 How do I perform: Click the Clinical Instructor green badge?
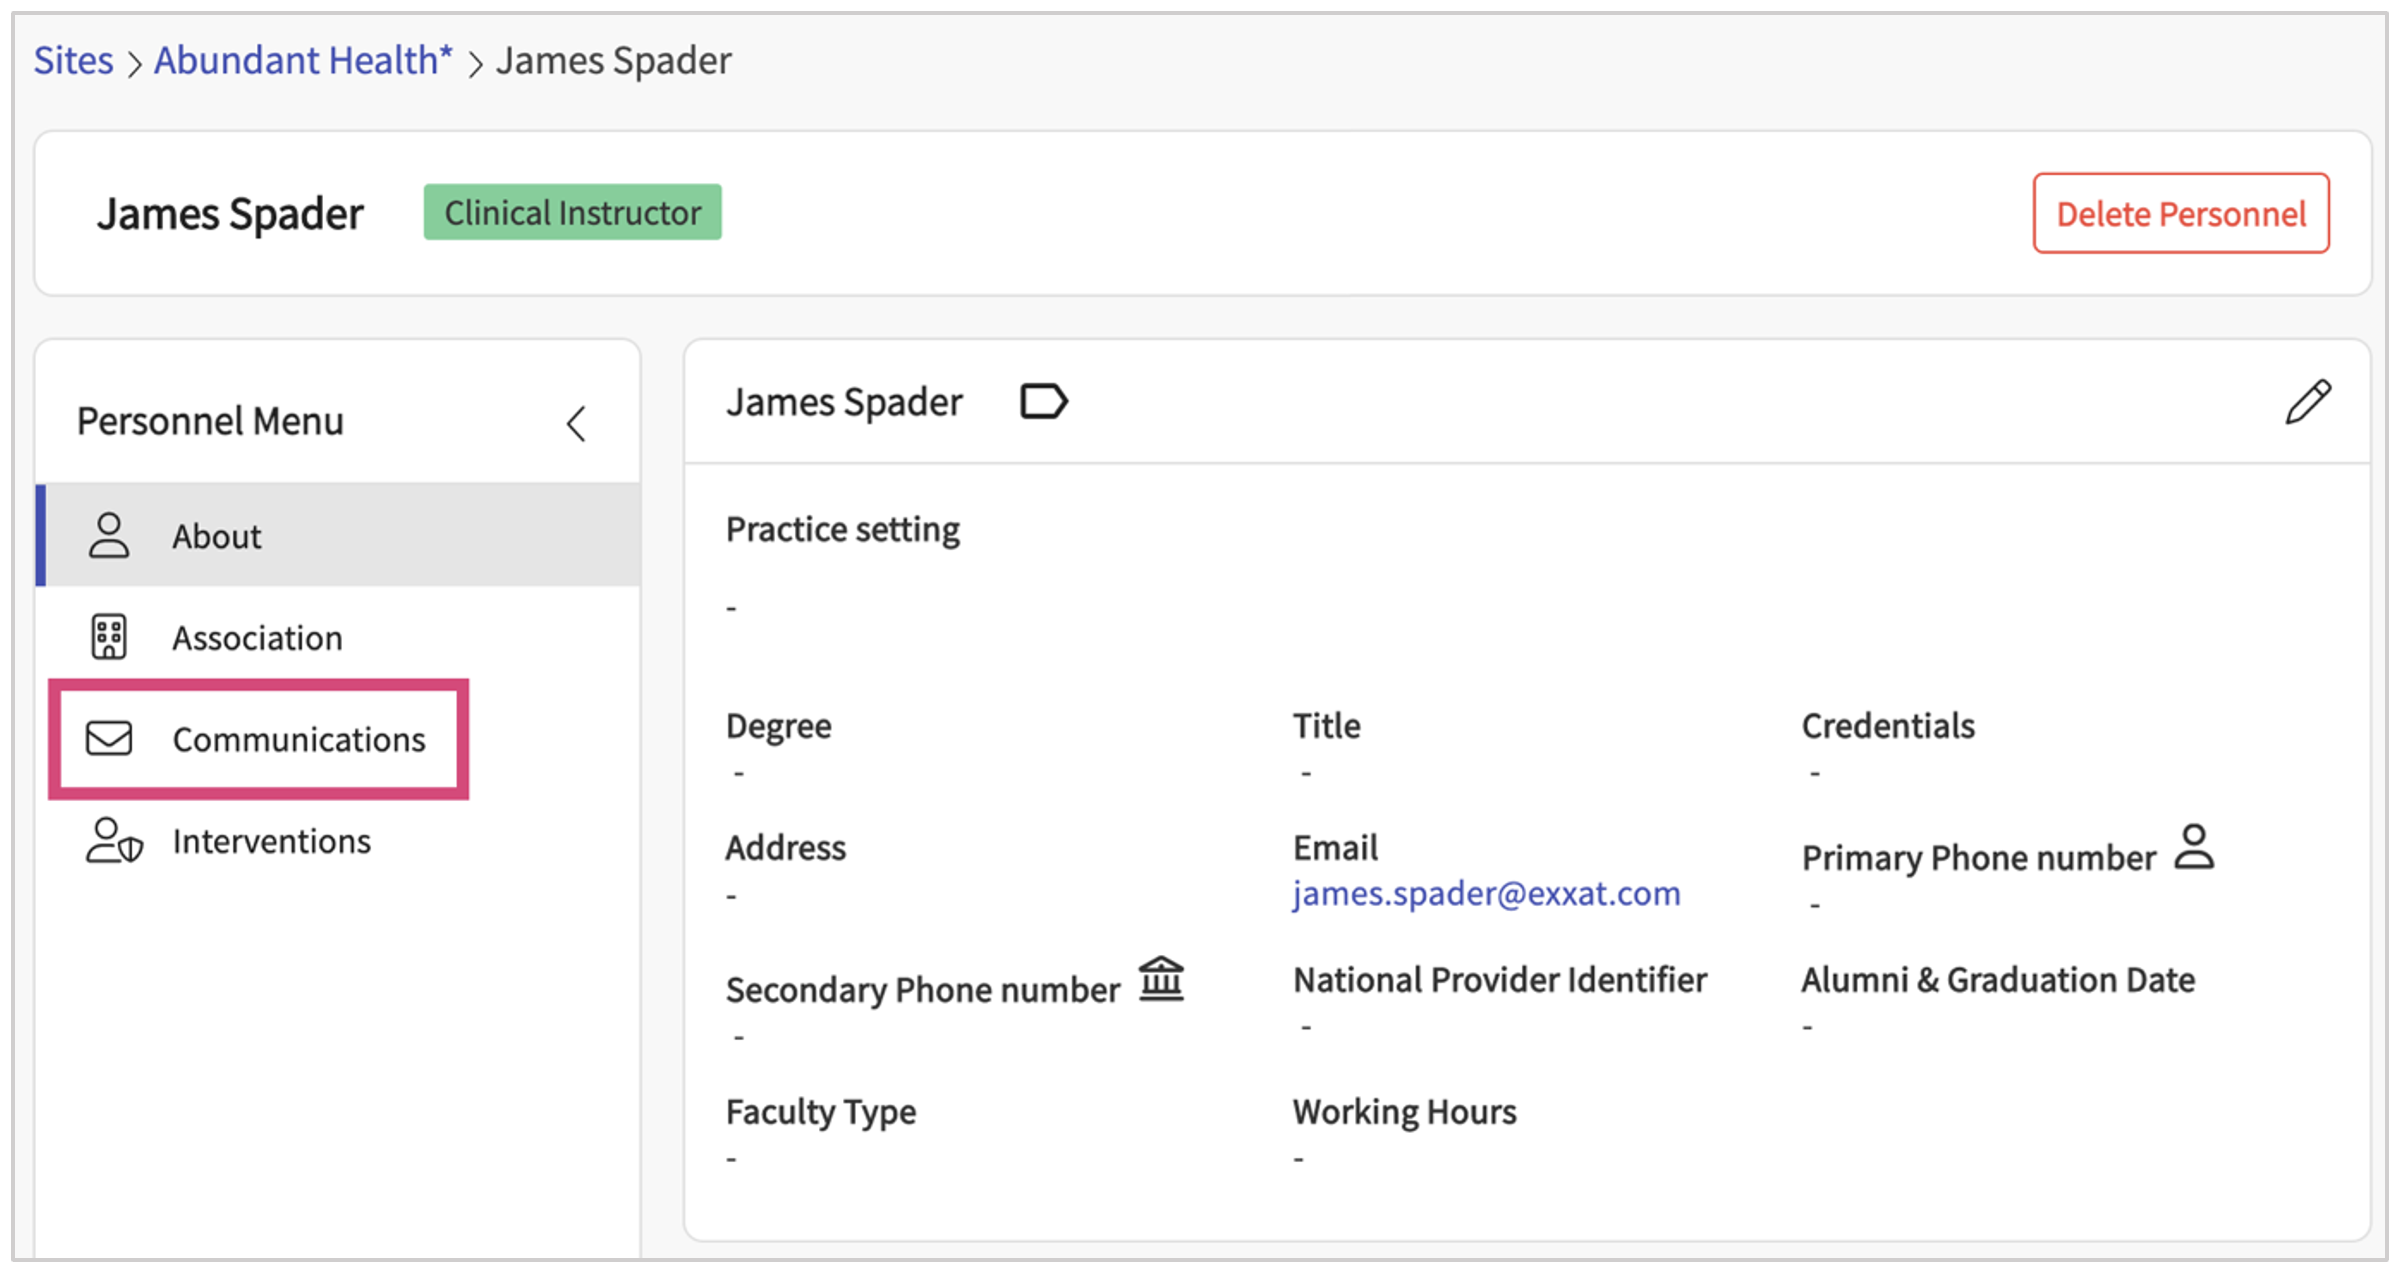[572, 213]
